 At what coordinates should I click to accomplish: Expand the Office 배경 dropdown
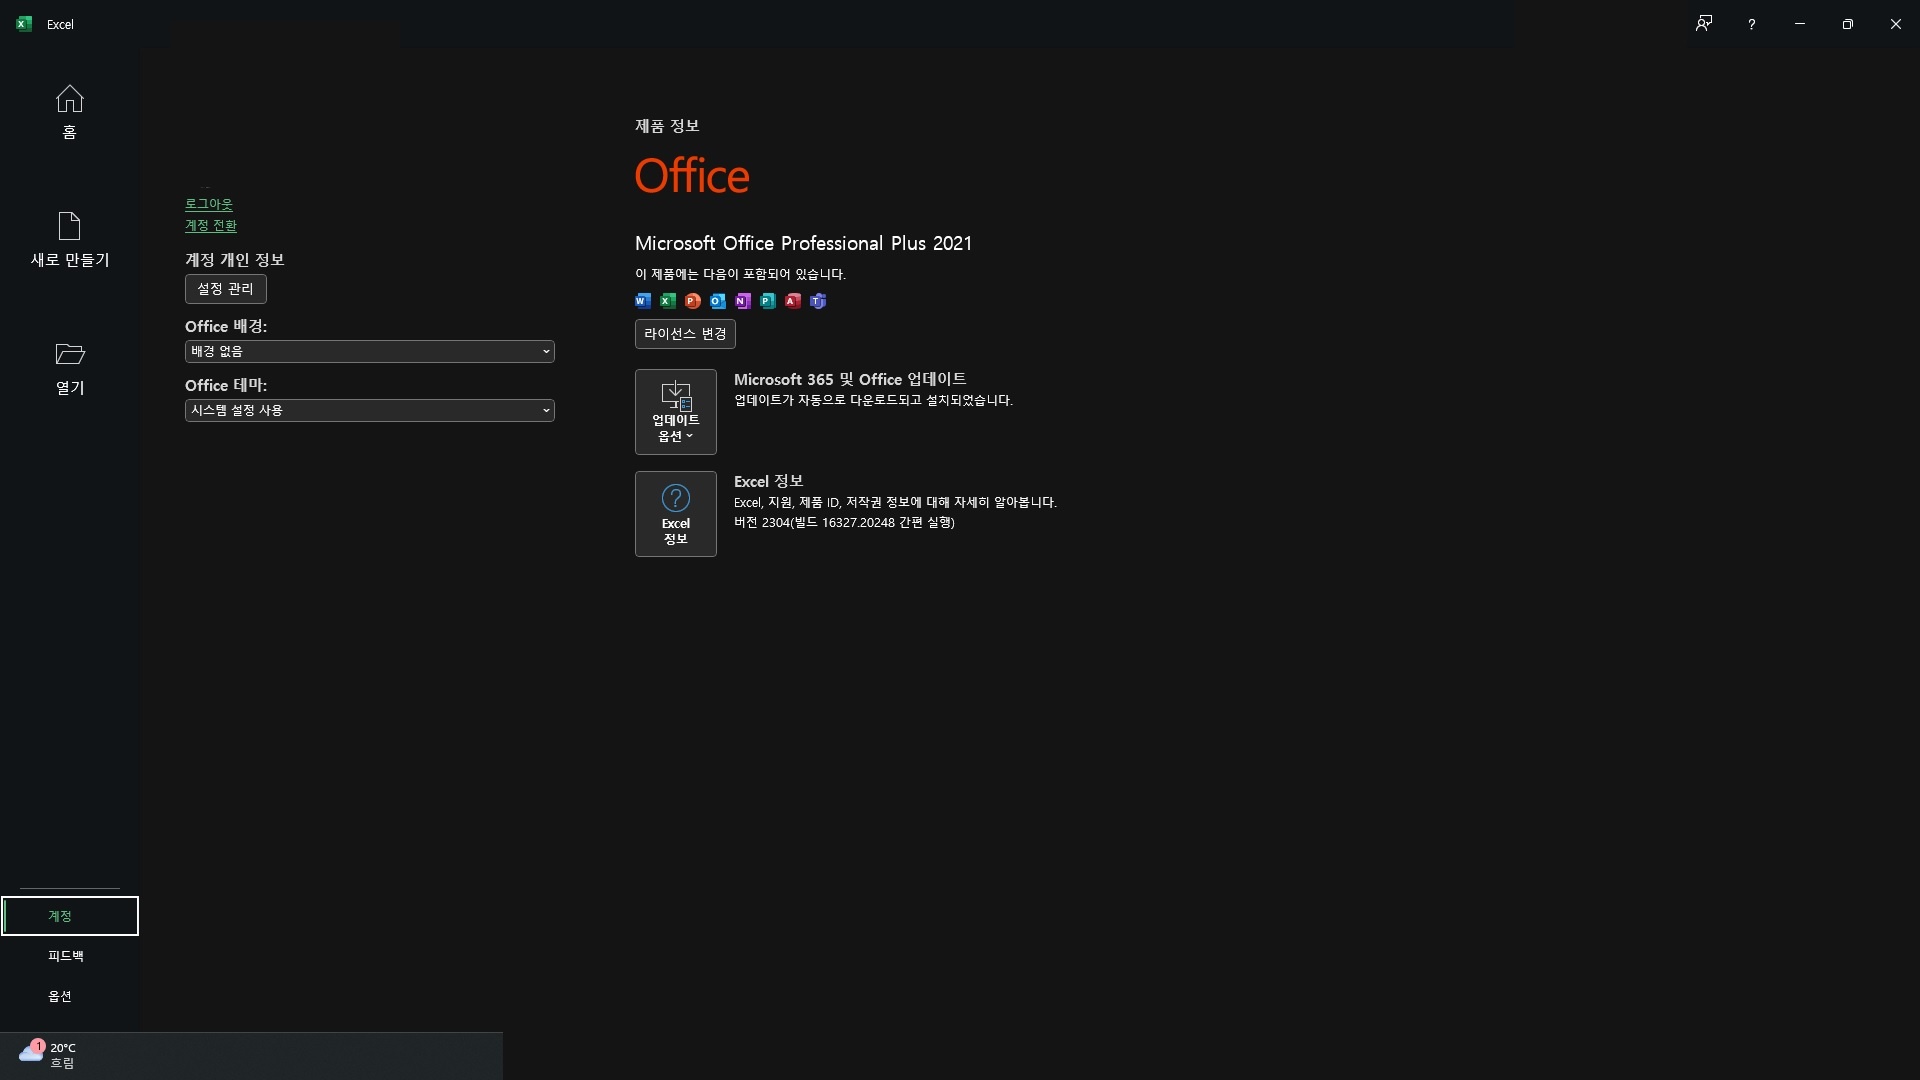[370, 352]
